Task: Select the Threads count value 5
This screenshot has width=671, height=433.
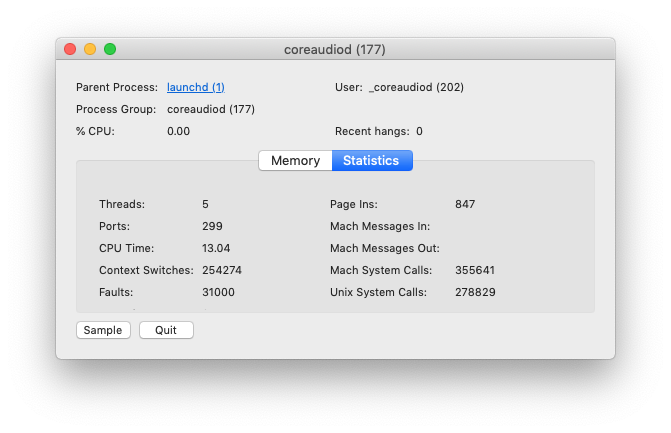Action: [x=205, y=204]
